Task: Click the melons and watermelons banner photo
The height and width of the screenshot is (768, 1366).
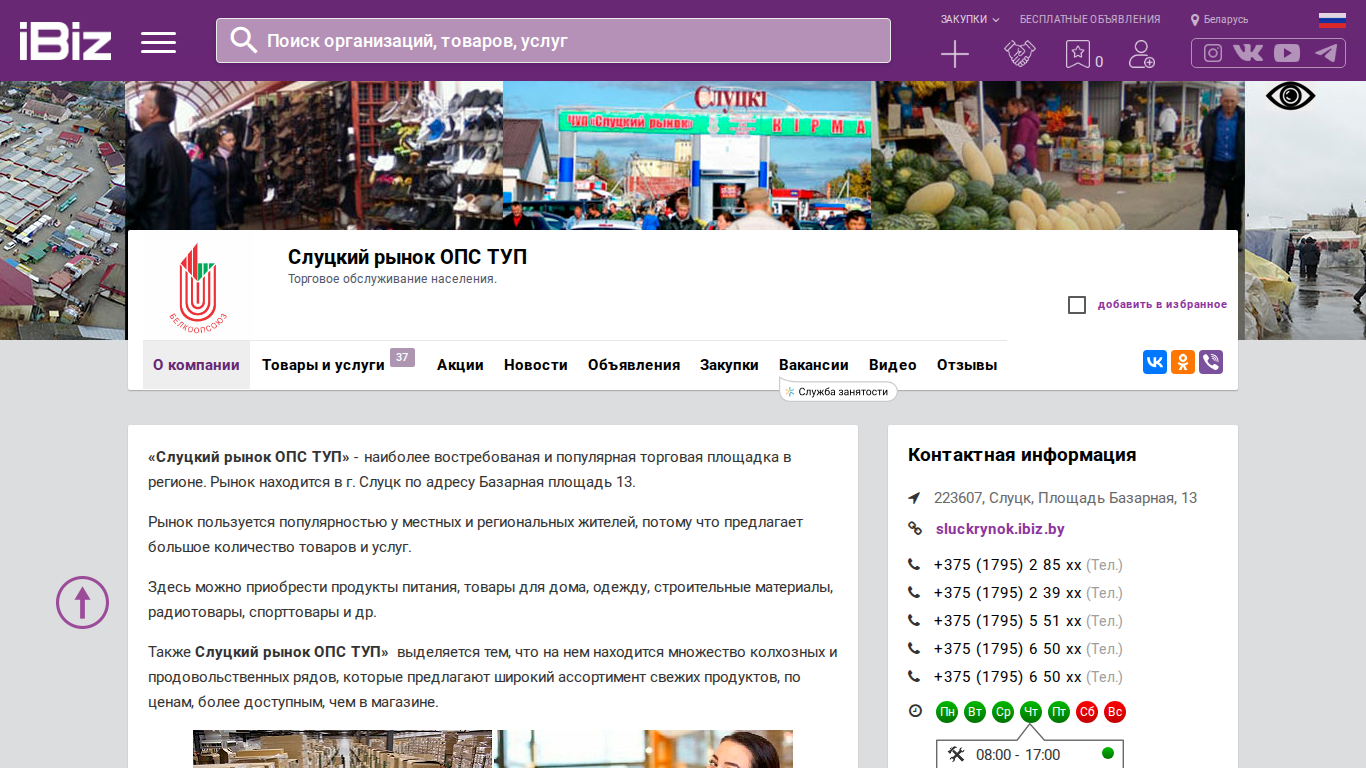Action: pos(1058,155)
